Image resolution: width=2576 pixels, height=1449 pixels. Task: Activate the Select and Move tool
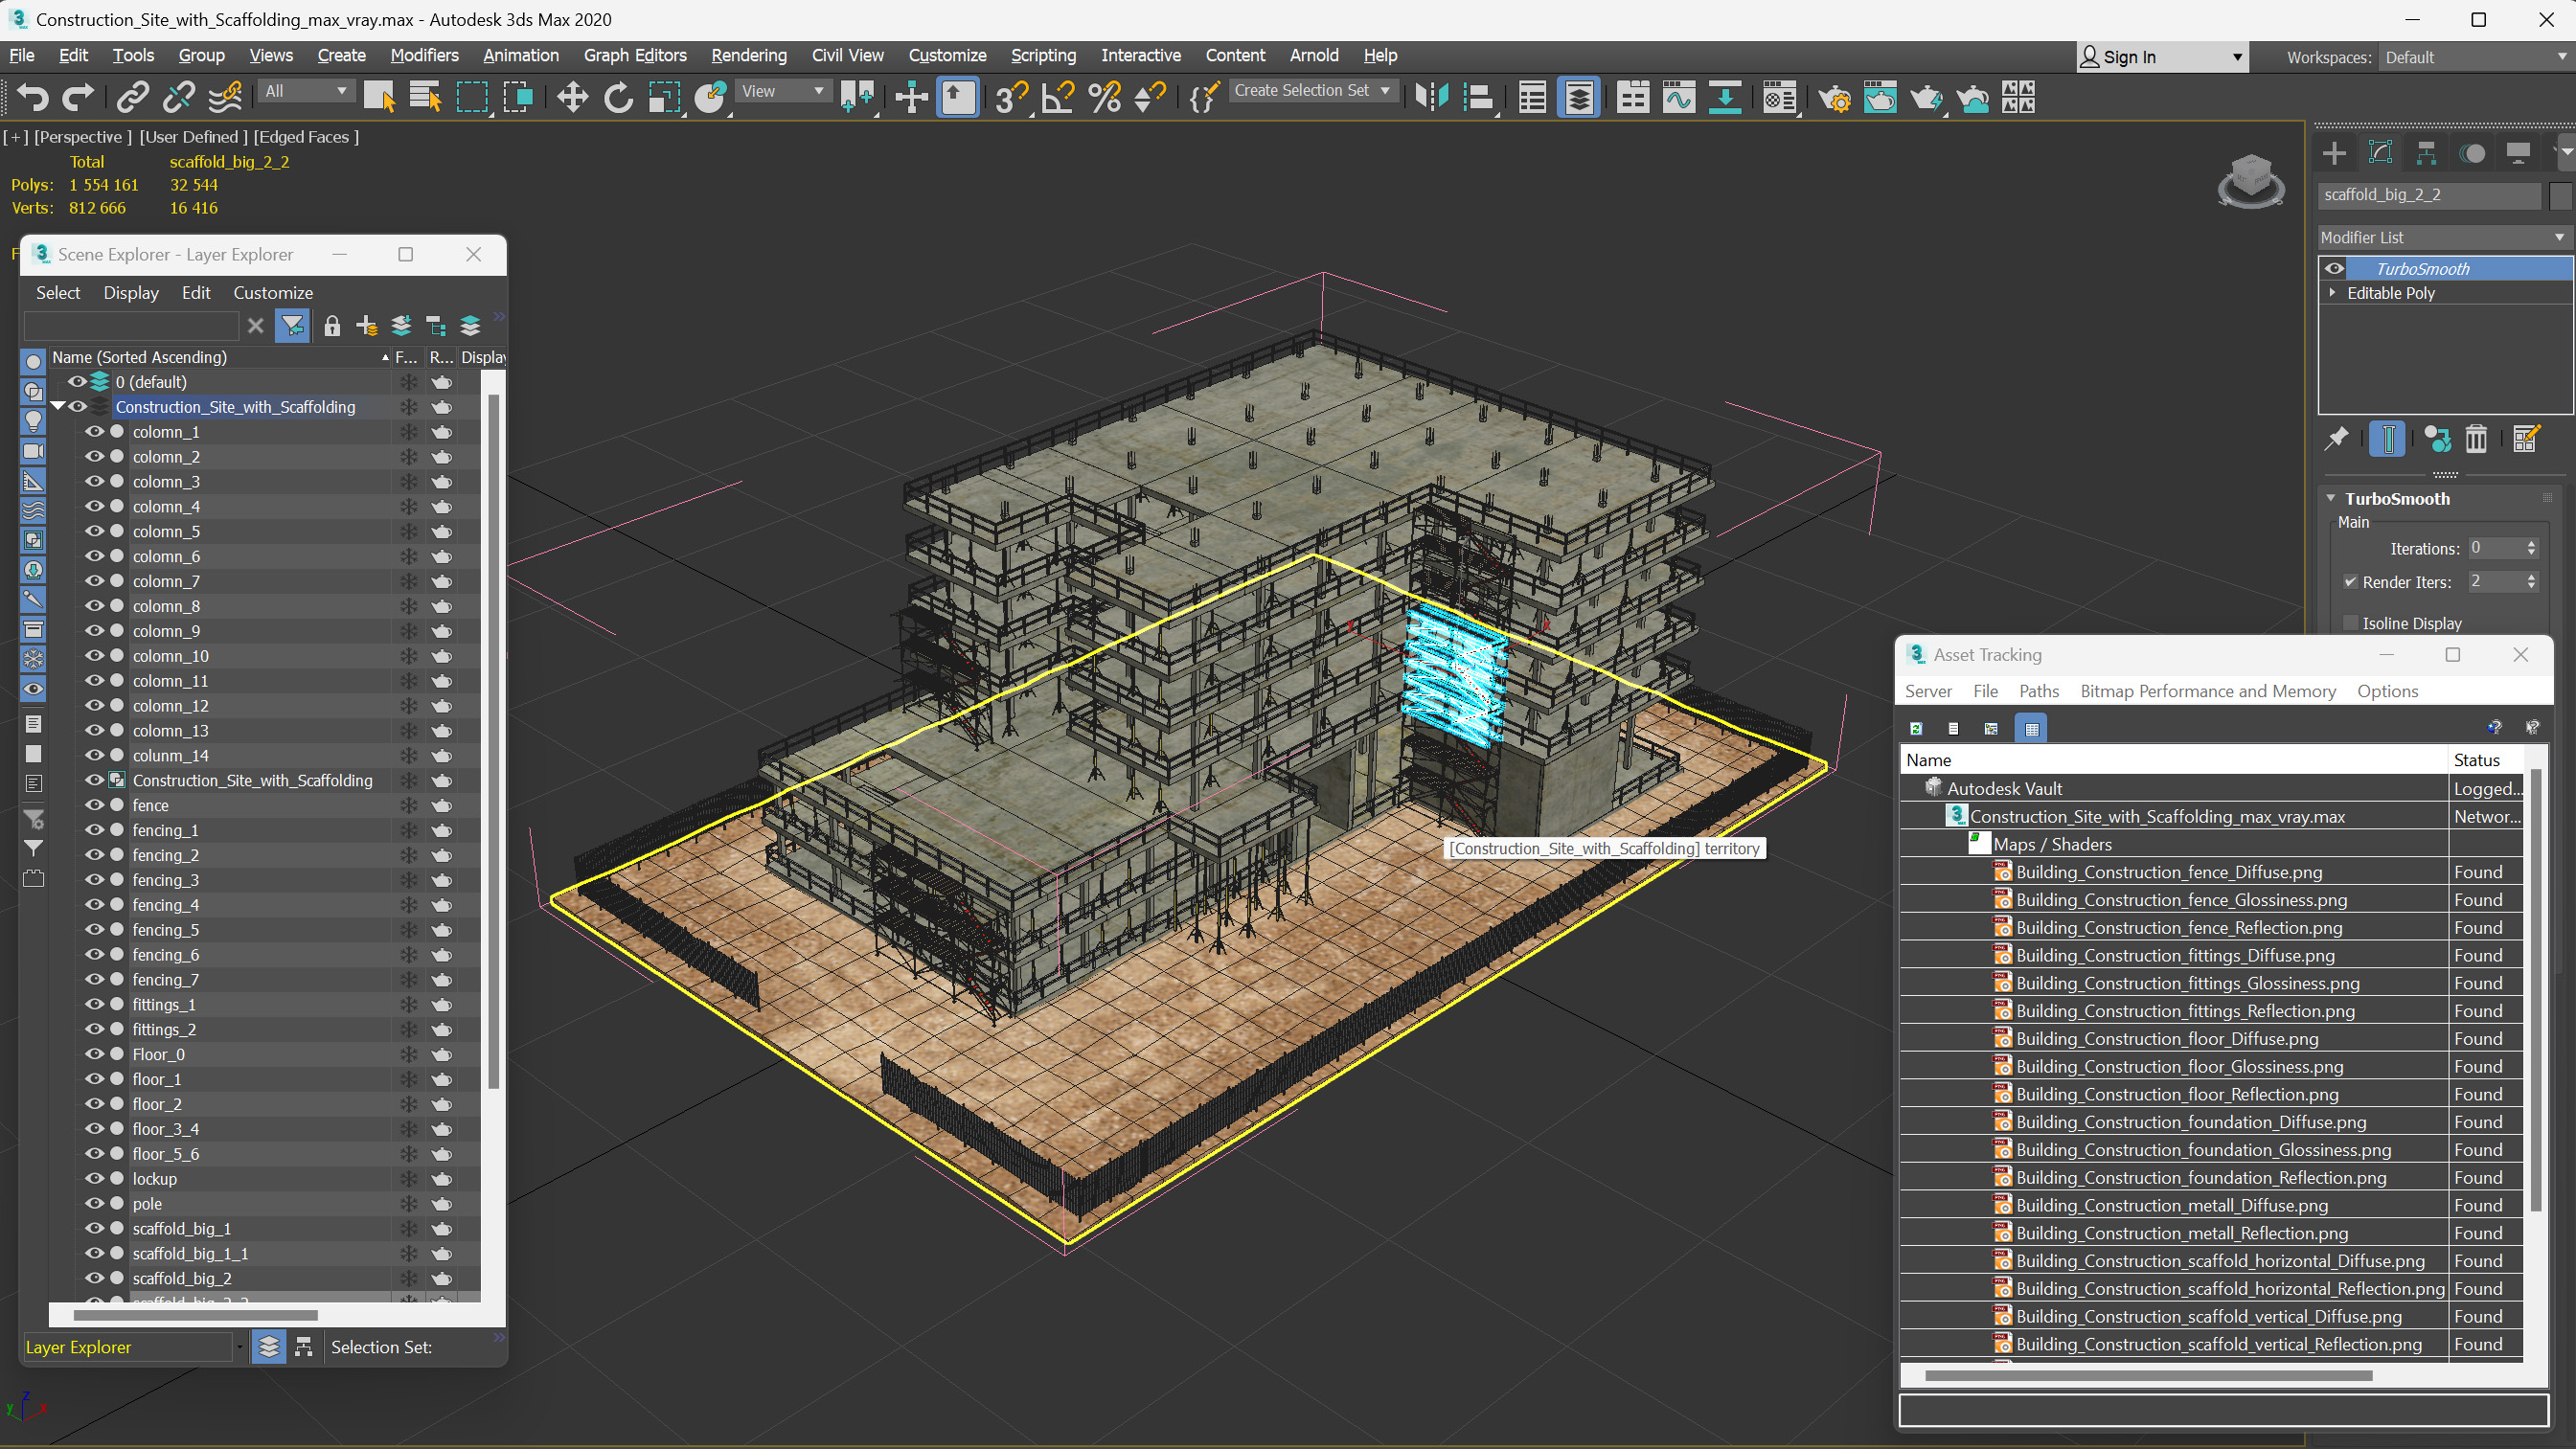pyautogui.click(x=572, y=97)
